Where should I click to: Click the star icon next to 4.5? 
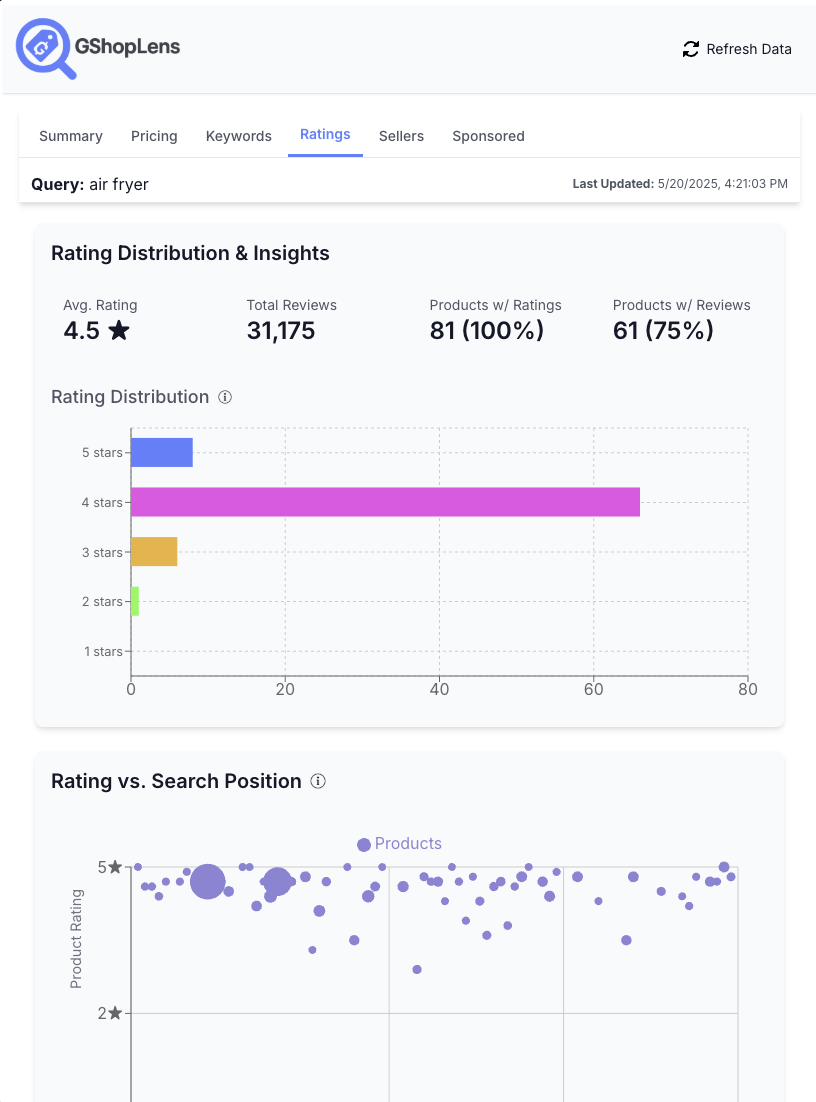[119, 331]
